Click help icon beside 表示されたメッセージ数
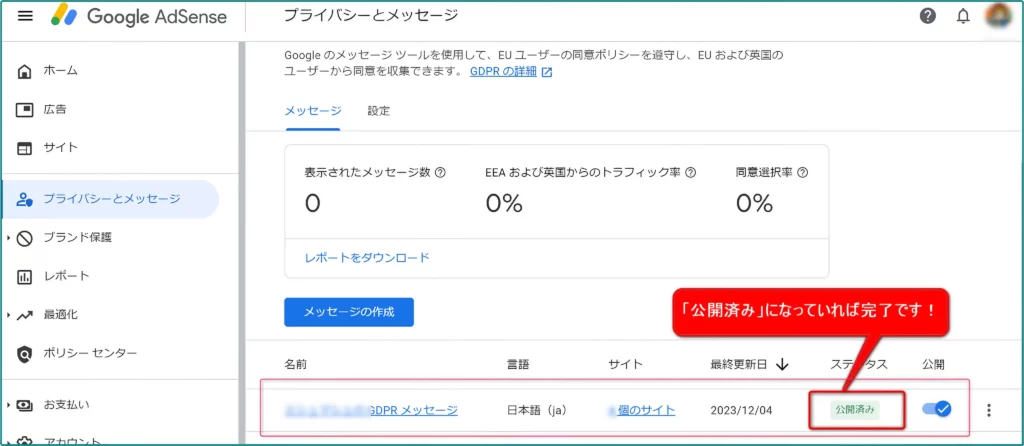Screen dimensions: 1024x446 pyautogui.click(x=441, y=172)
